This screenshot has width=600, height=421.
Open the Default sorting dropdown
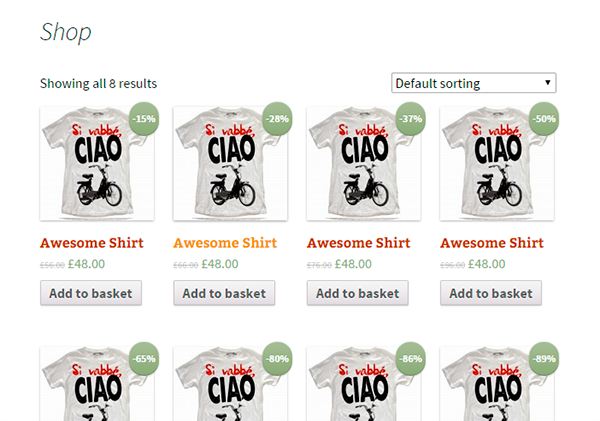473,83
